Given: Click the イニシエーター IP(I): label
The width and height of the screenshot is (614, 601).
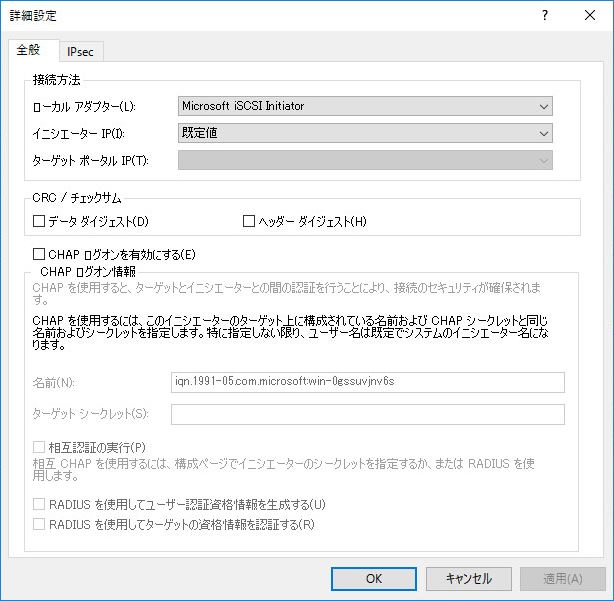Looking at the screenshot, I should [79, 134].
